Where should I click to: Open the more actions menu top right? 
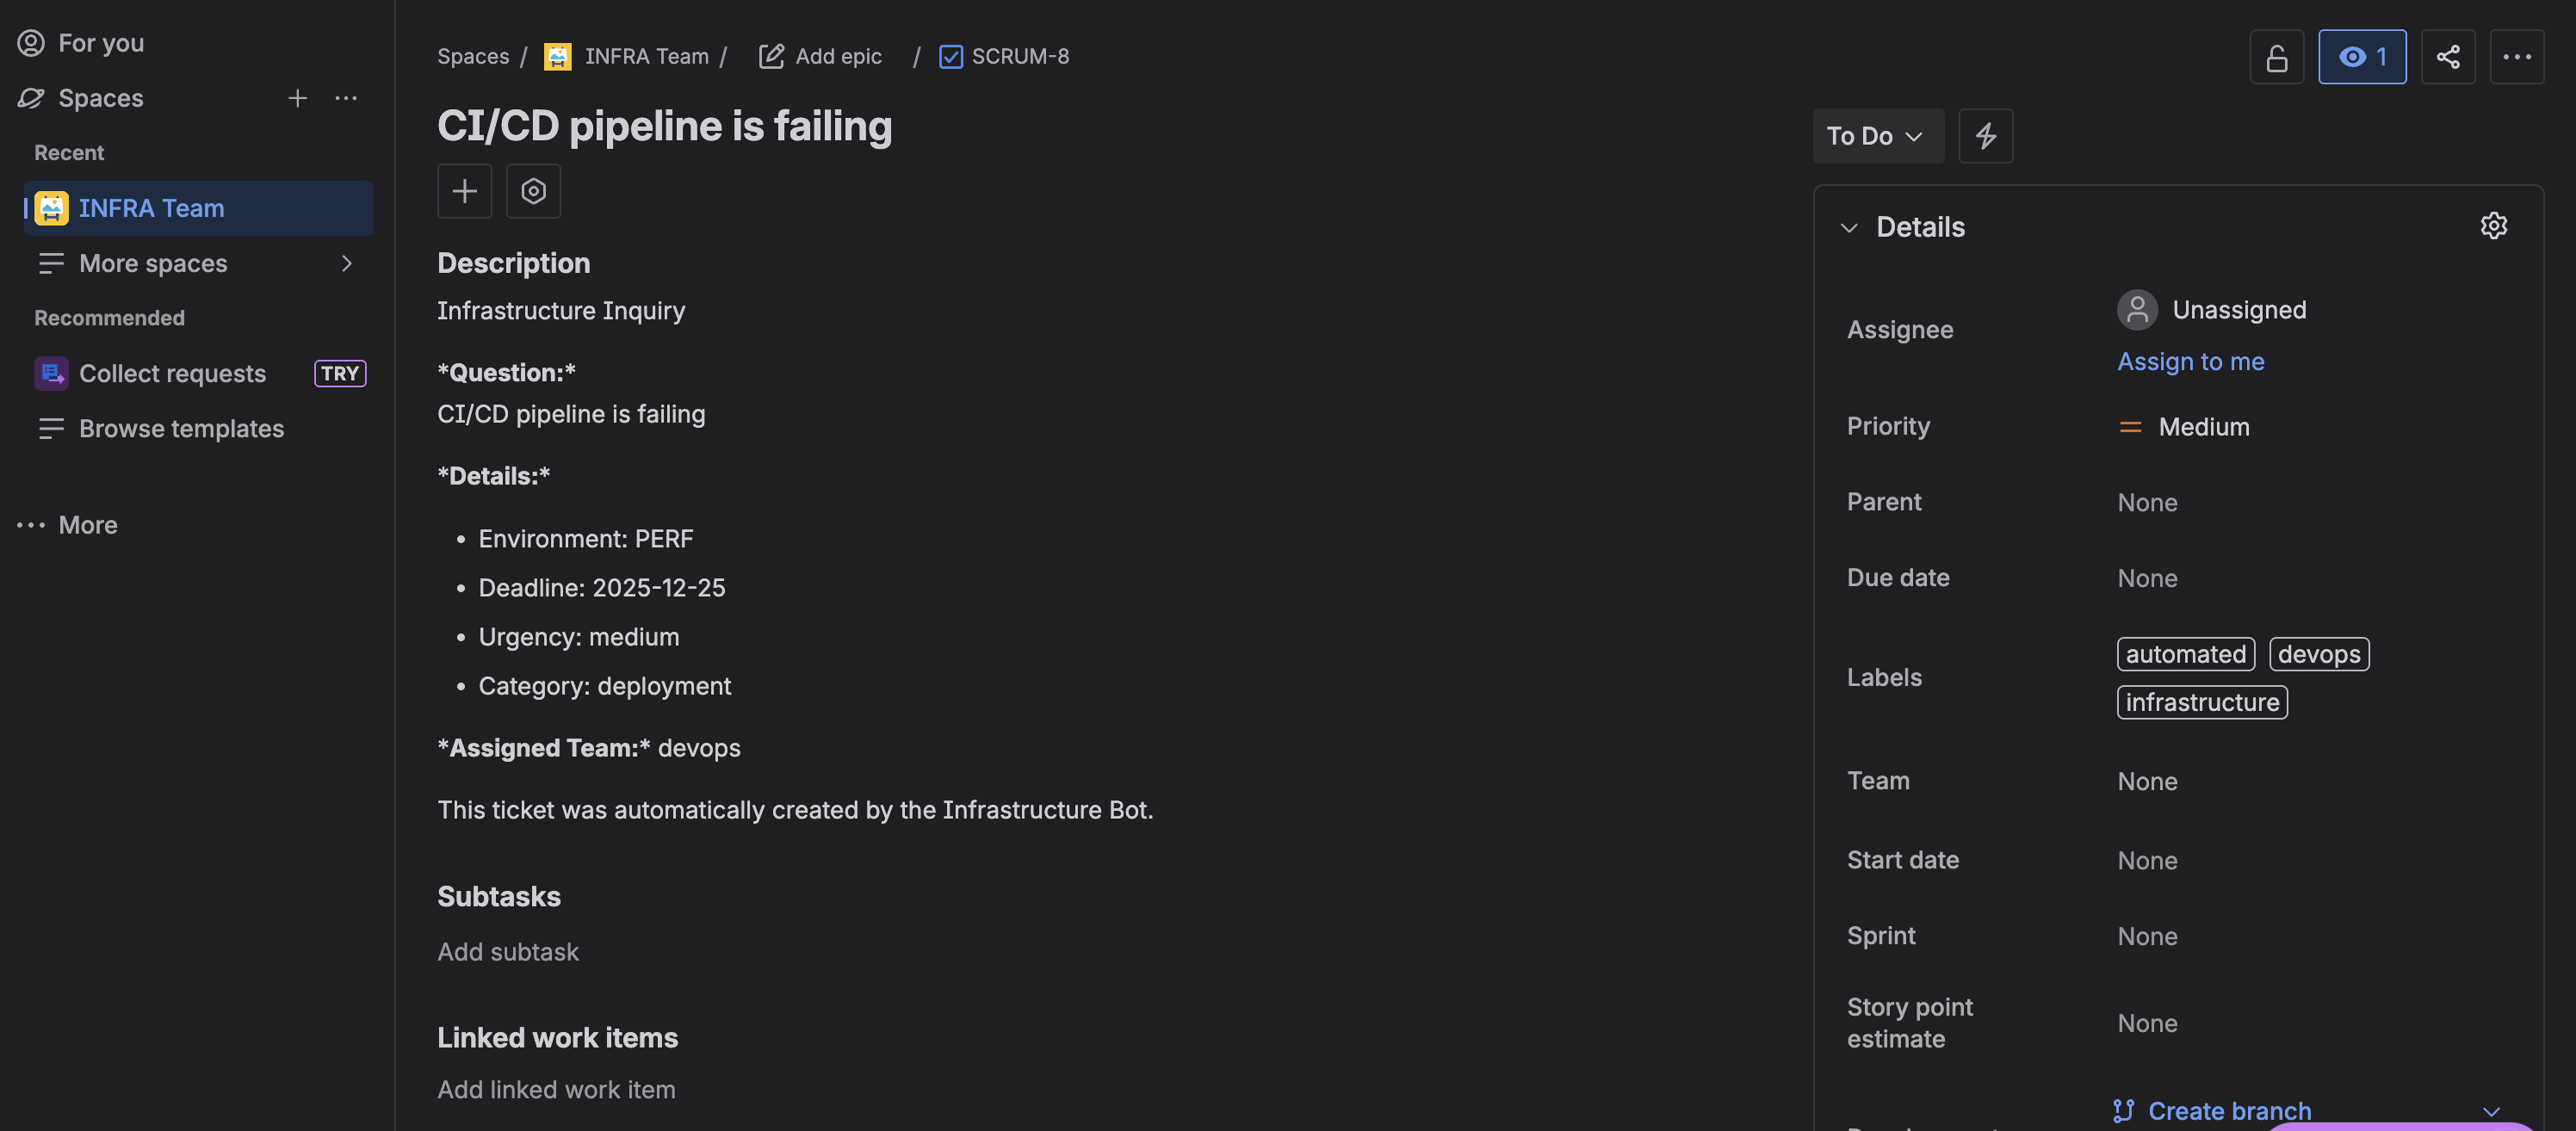(2517, 57)
